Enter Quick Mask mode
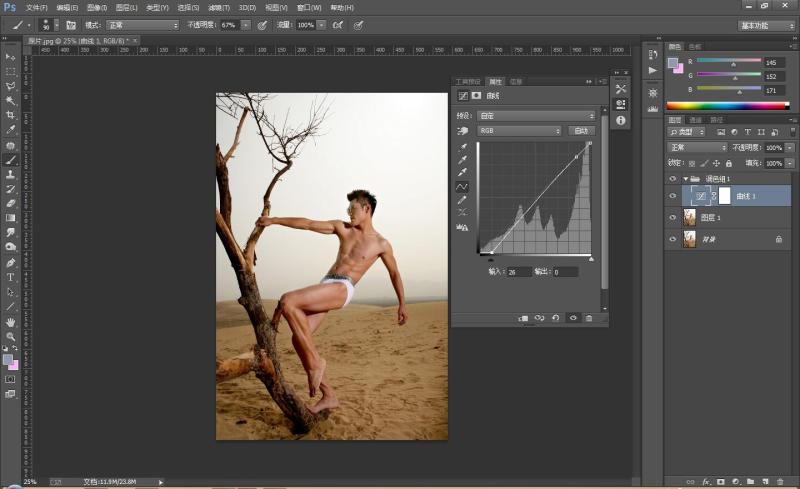800x489 pixels. point(10,379)
